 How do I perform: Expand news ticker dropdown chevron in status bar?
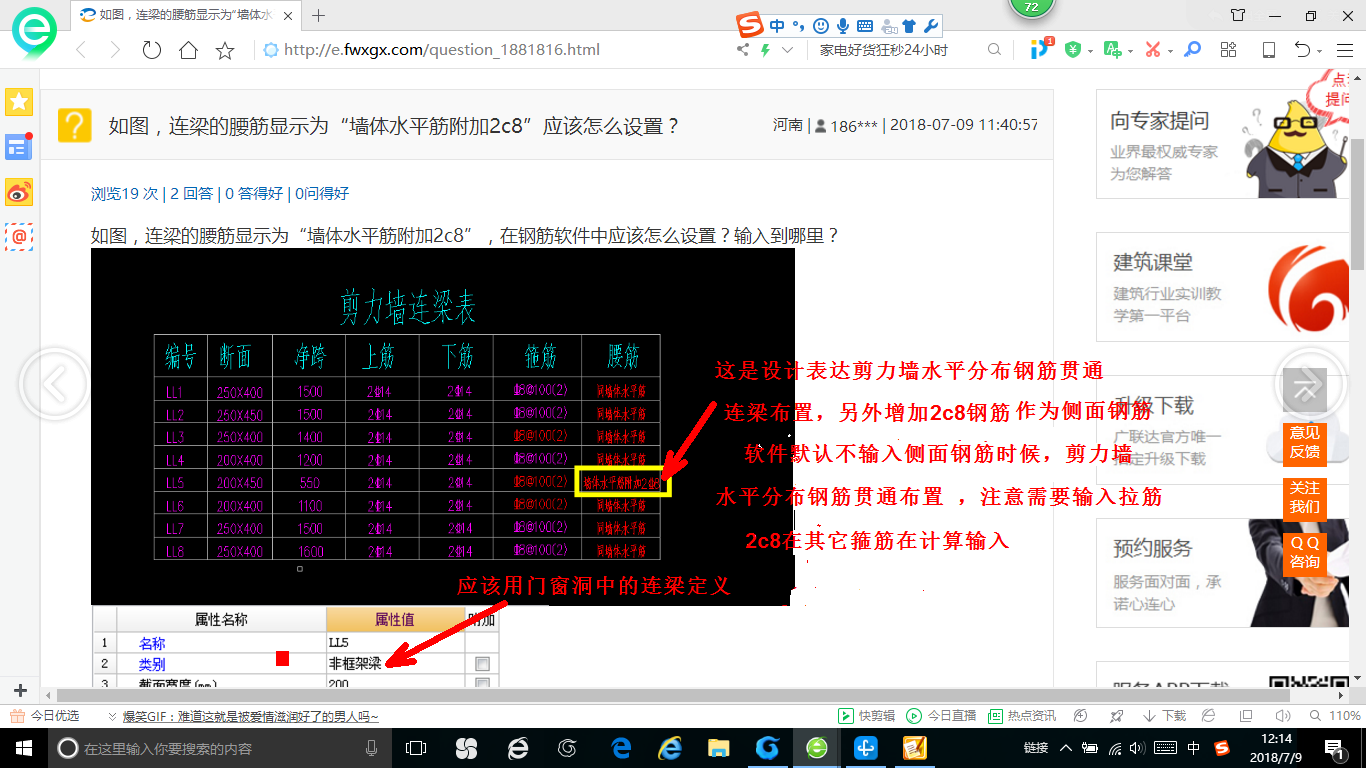pyautogui.click(x=113, y=716)
